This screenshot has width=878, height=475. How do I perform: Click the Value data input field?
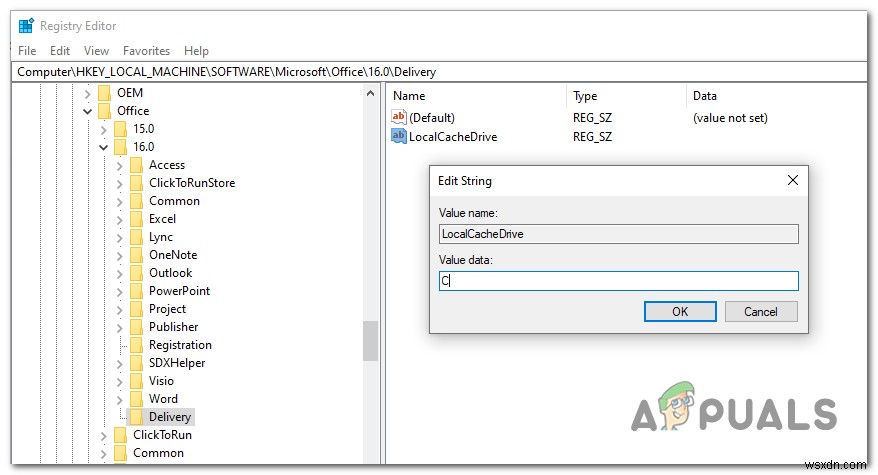click(x=619, y=281)
